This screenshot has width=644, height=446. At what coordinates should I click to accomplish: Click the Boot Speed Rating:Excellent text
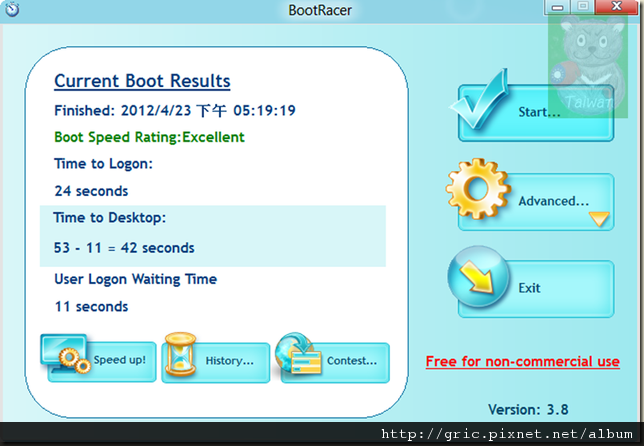coord(149,137)
